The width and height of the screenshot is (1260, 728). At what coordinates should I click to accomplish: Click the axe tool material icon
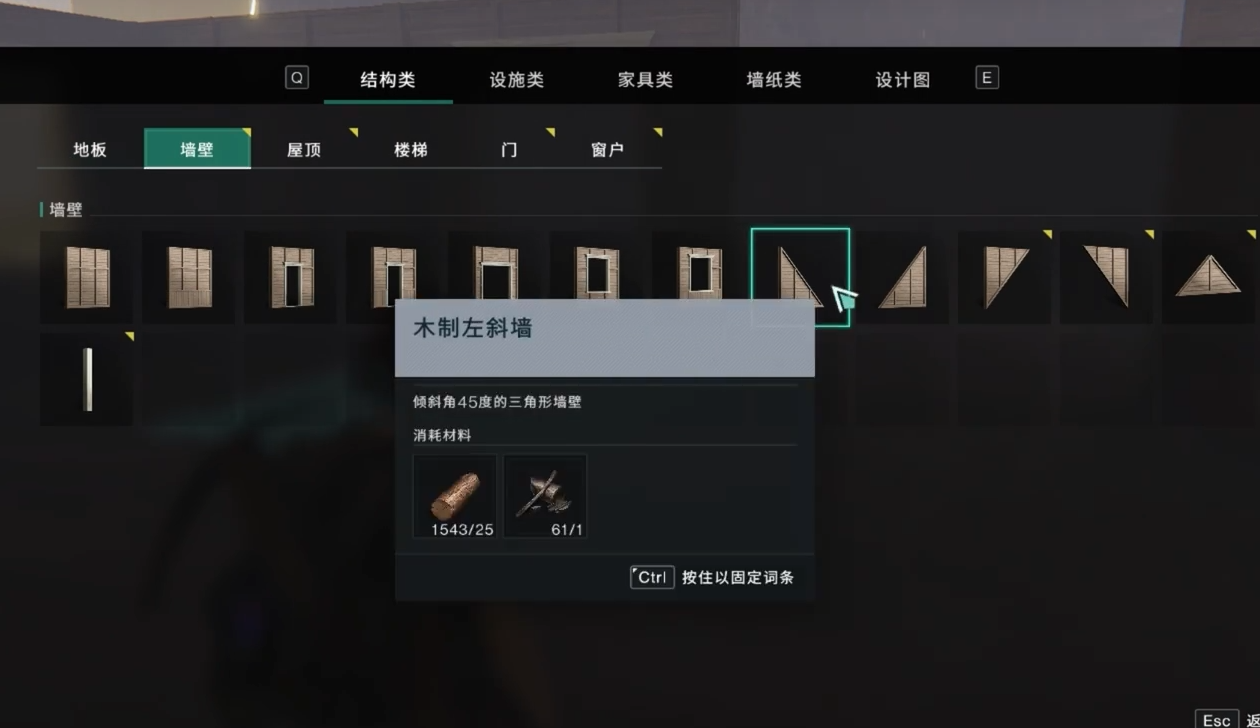pyautogui.click(x=545, y=496)
